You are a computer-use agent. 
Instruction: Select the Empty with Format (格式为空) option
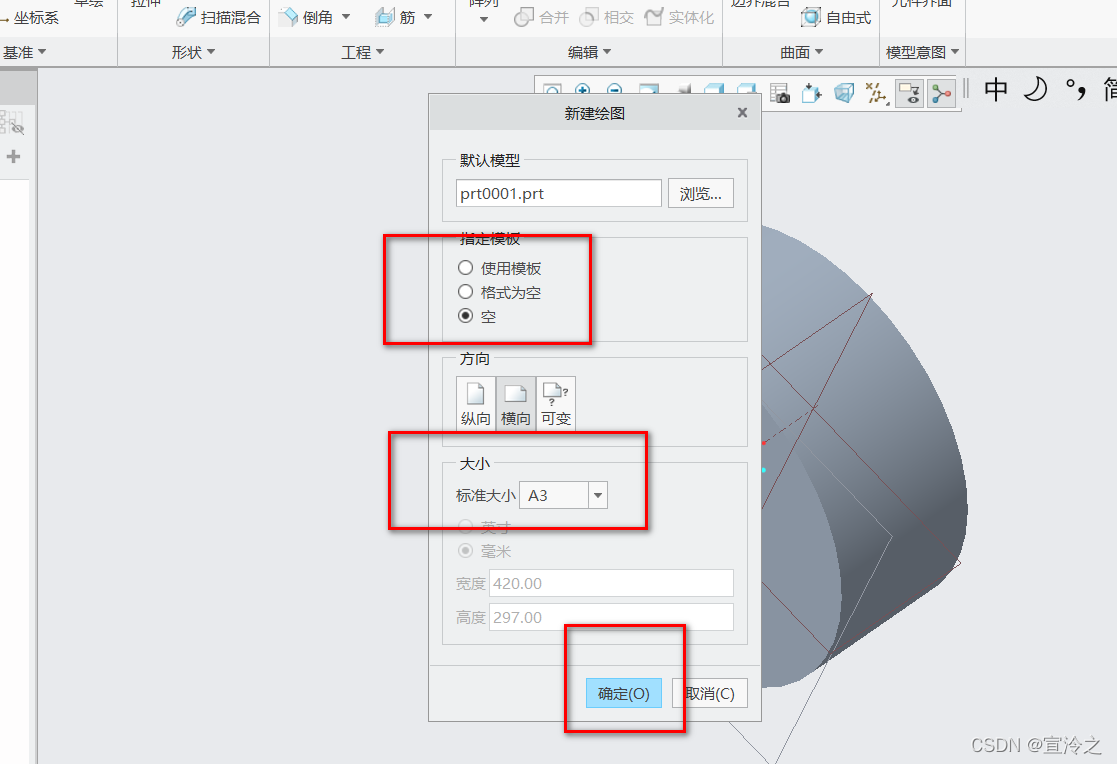(x=465, y=291)
